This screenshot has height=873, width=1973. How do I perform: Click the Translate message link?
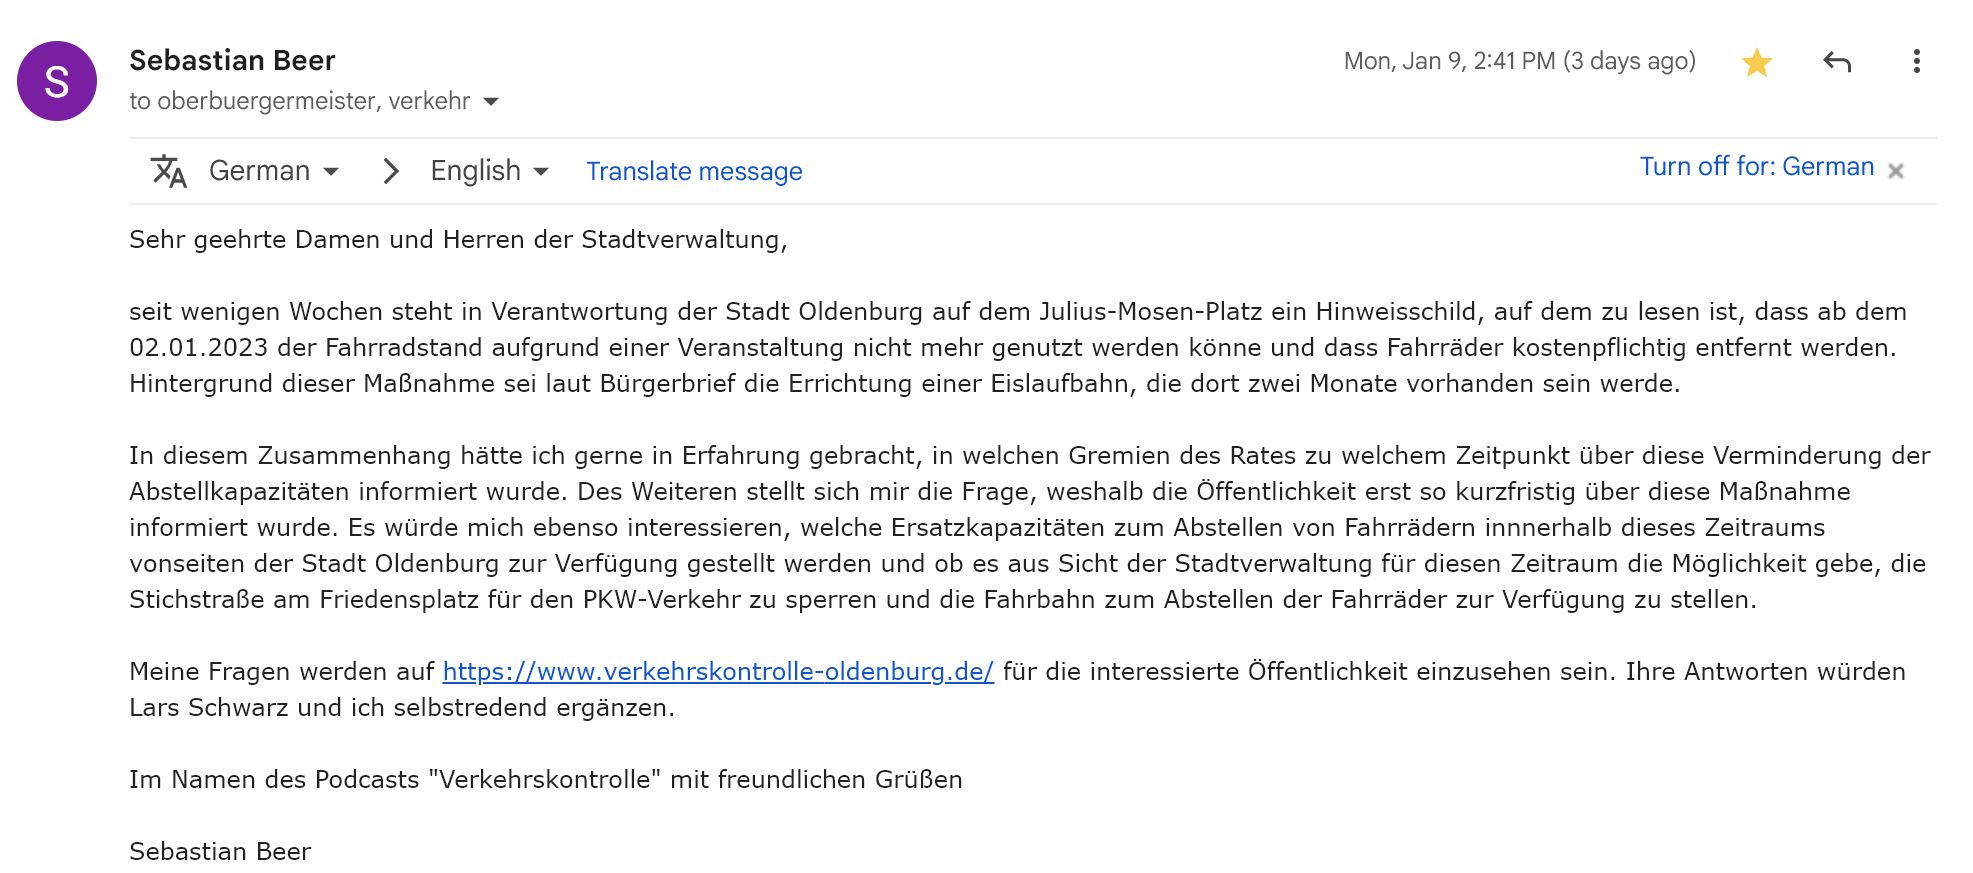pos(694,172)
